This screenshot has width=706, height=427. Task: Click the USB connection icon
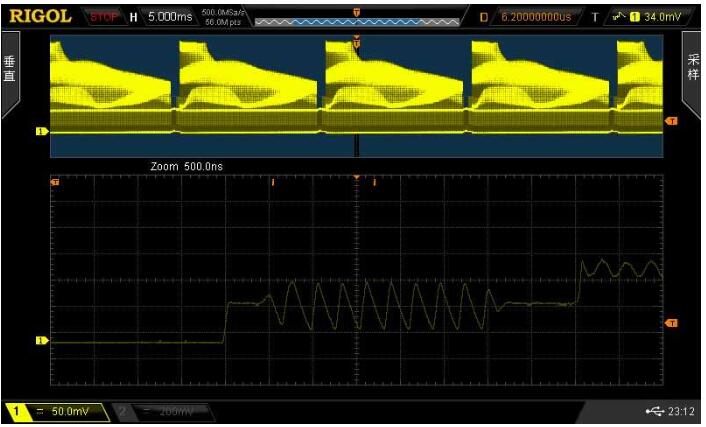tap(654, 411)
